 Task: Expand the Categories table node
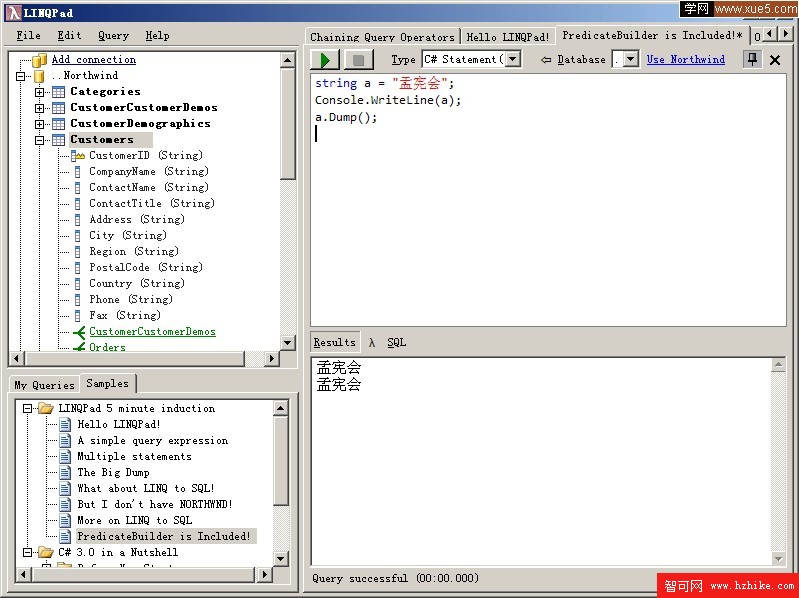pos(39,92)
